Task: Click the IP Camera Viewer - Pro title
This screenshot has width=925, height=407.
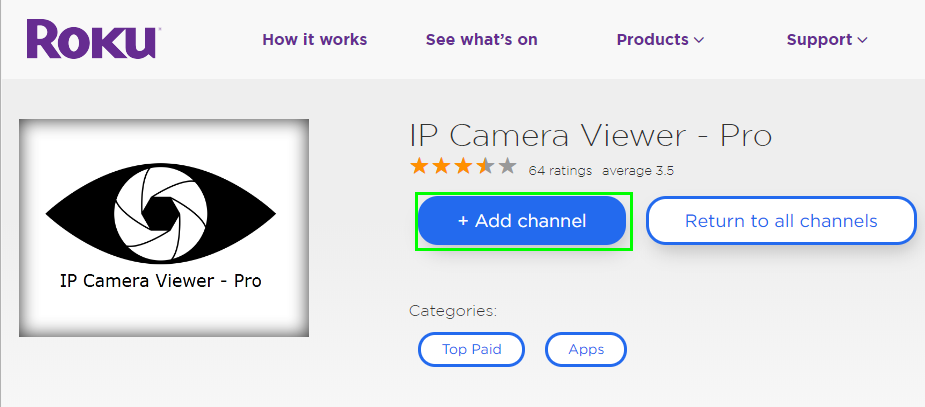Action: [x=590, y=137]
